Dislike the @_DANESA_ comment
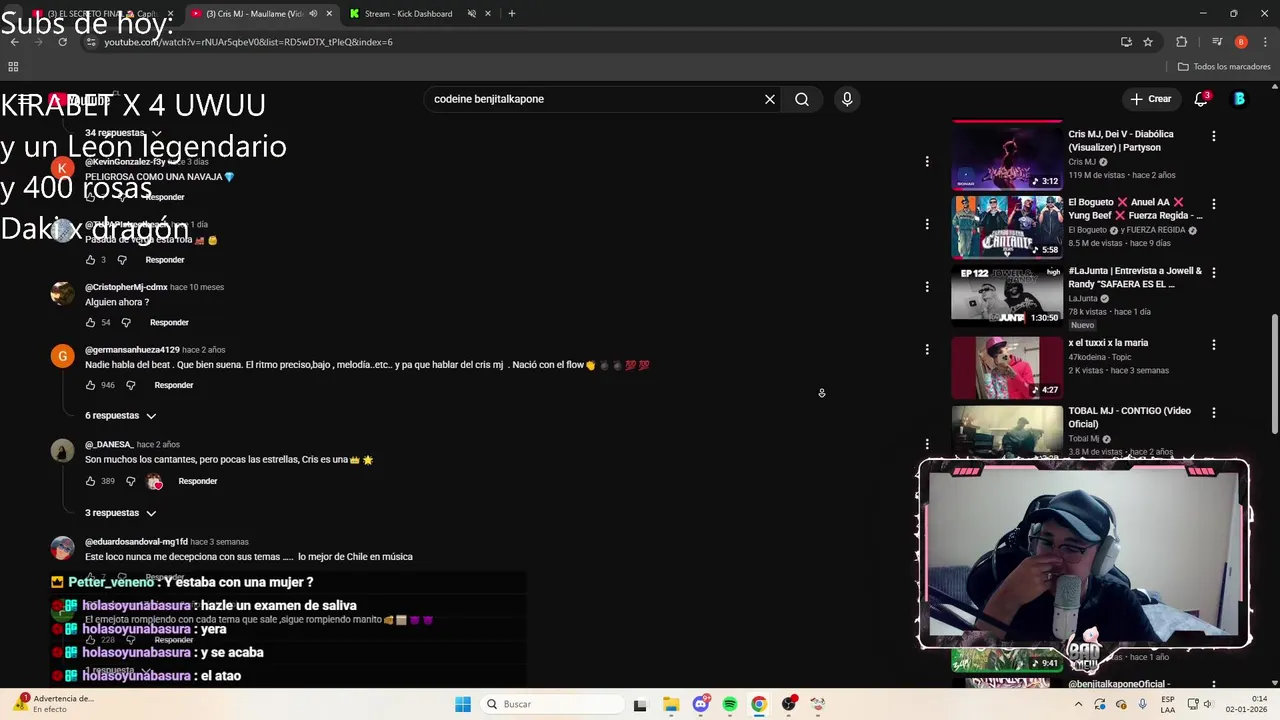The image size is (1280, 720). click(130, 481)
